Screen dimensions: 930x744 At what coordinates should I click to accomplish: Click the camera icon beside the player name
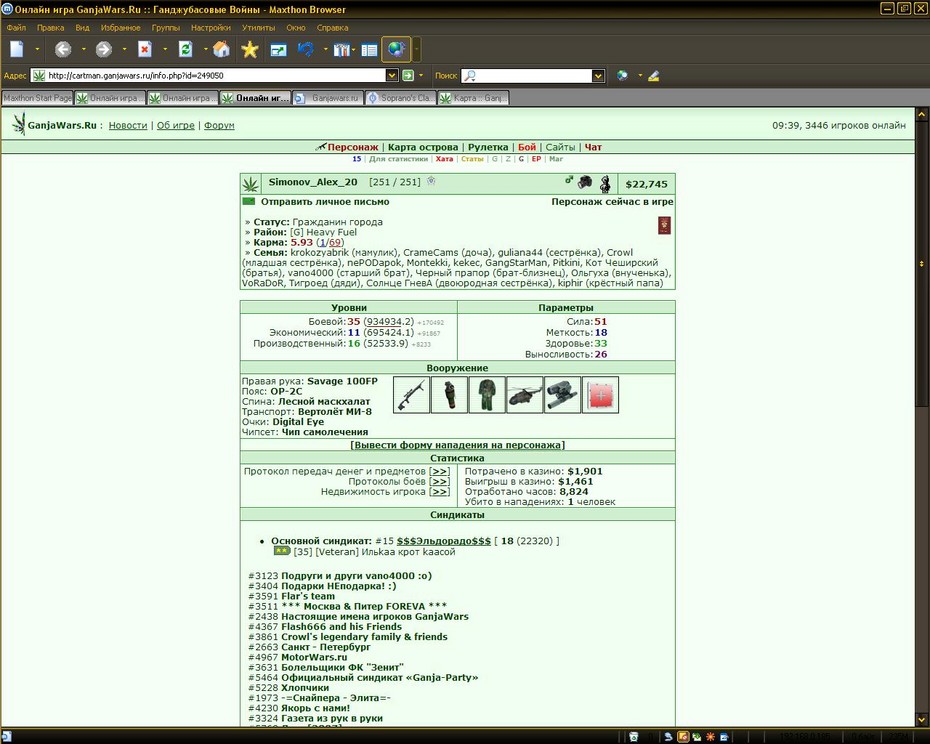[585, 182]
